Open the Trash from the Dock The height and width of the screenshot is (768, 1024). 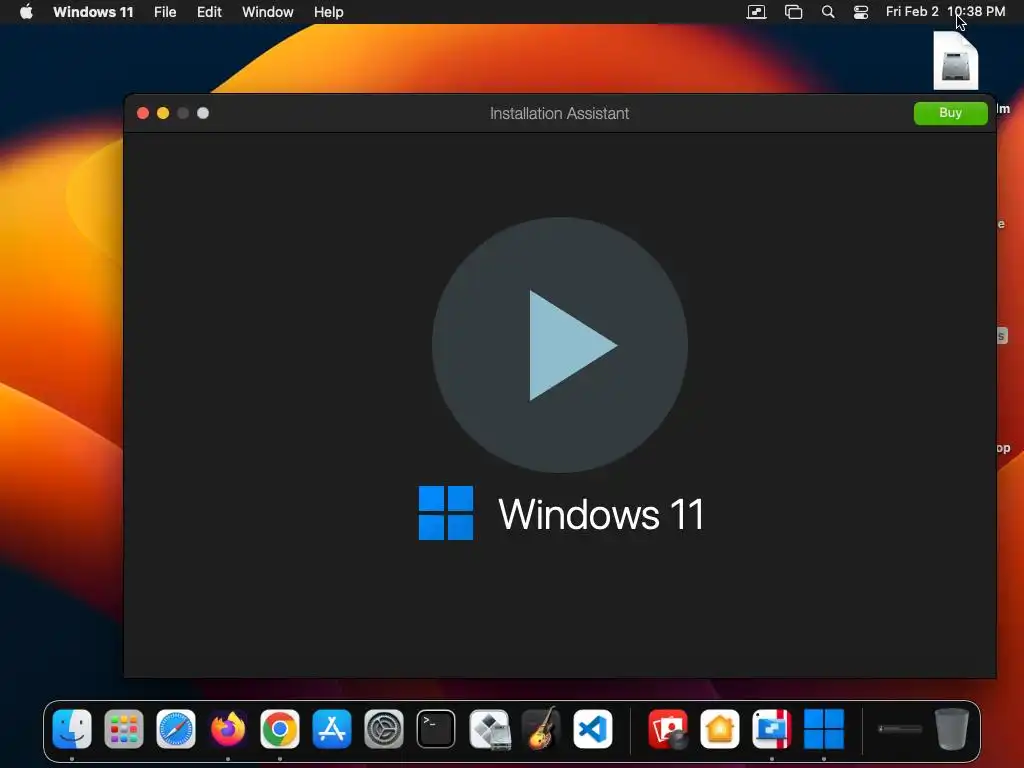point(952,728)
